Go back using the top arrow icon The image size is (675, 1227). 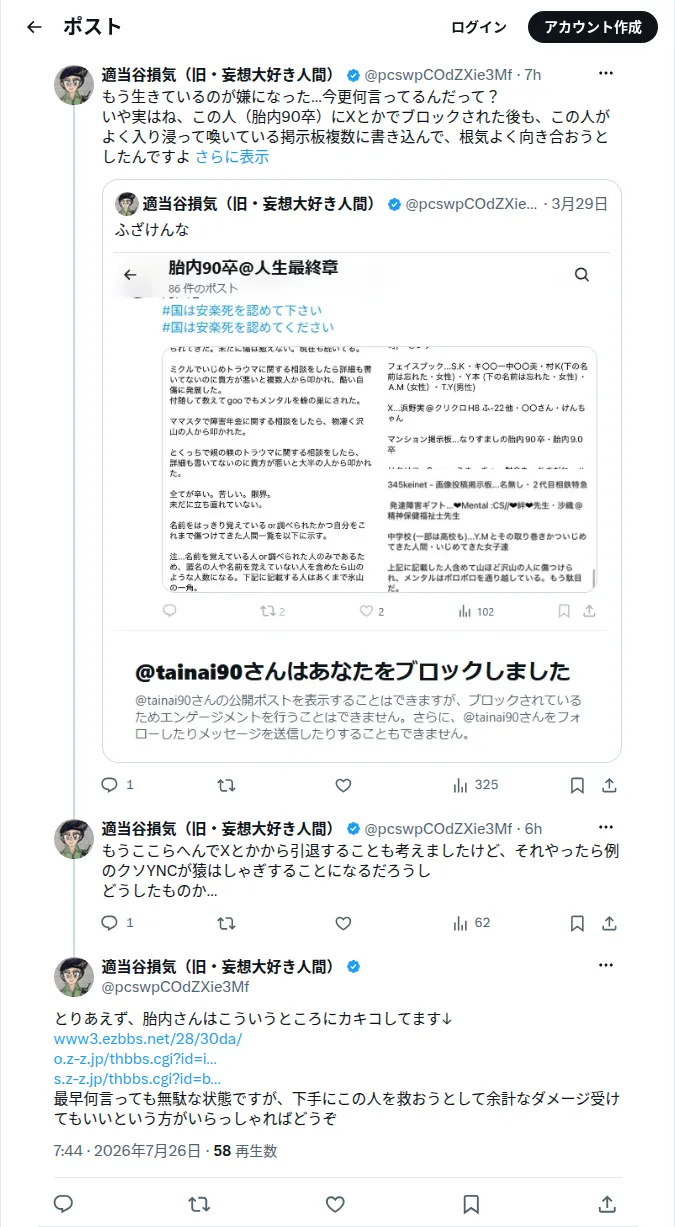[x=35, y=27]
